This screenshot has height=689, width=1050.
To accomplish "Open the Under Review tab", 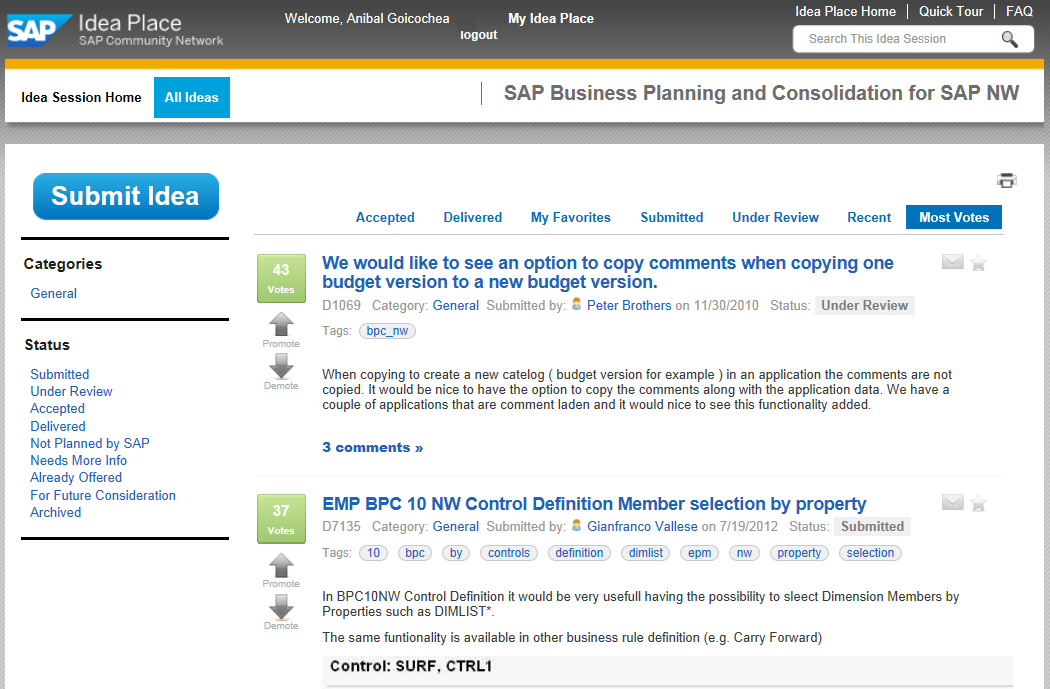I will 774,217.
